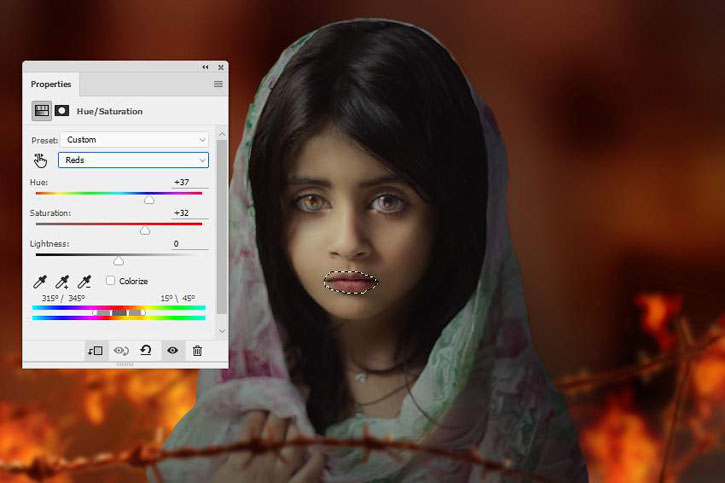Click the Hue value field +37
Screen dimensions: 725x483
[x=190, y=182]
